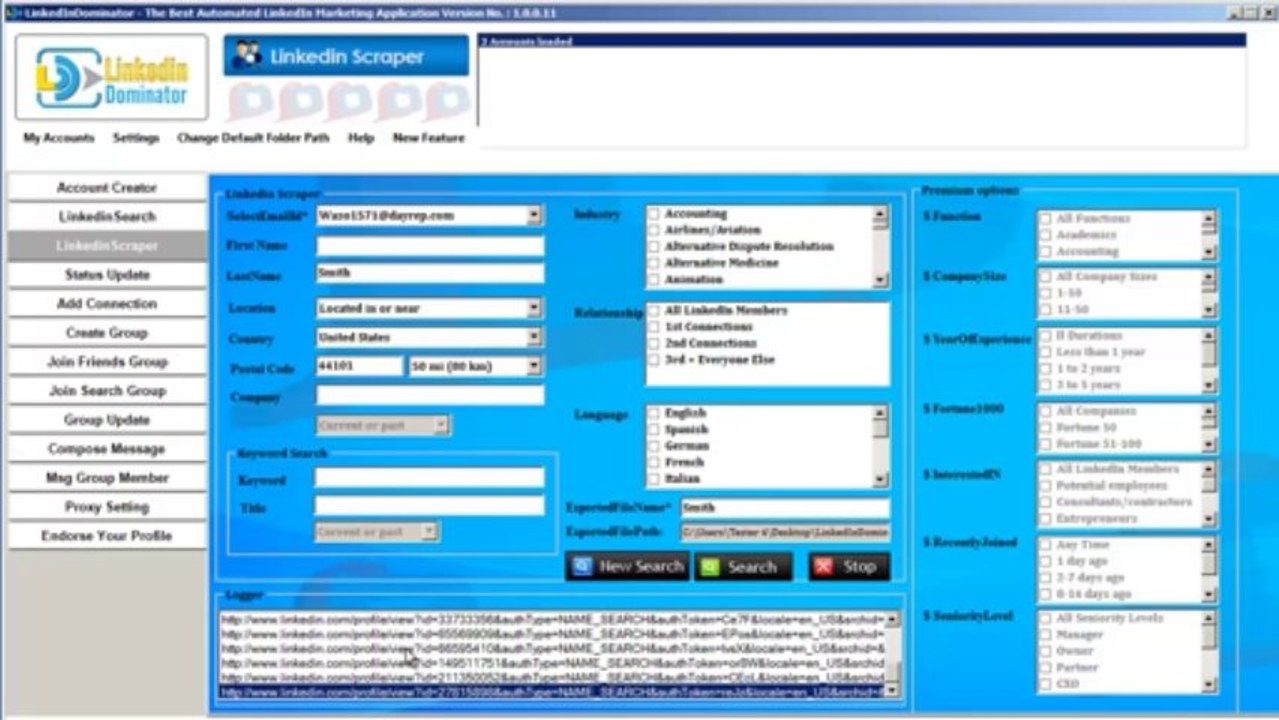
Task: Open the Join Friends Group section
Action: tap(107, 362)
